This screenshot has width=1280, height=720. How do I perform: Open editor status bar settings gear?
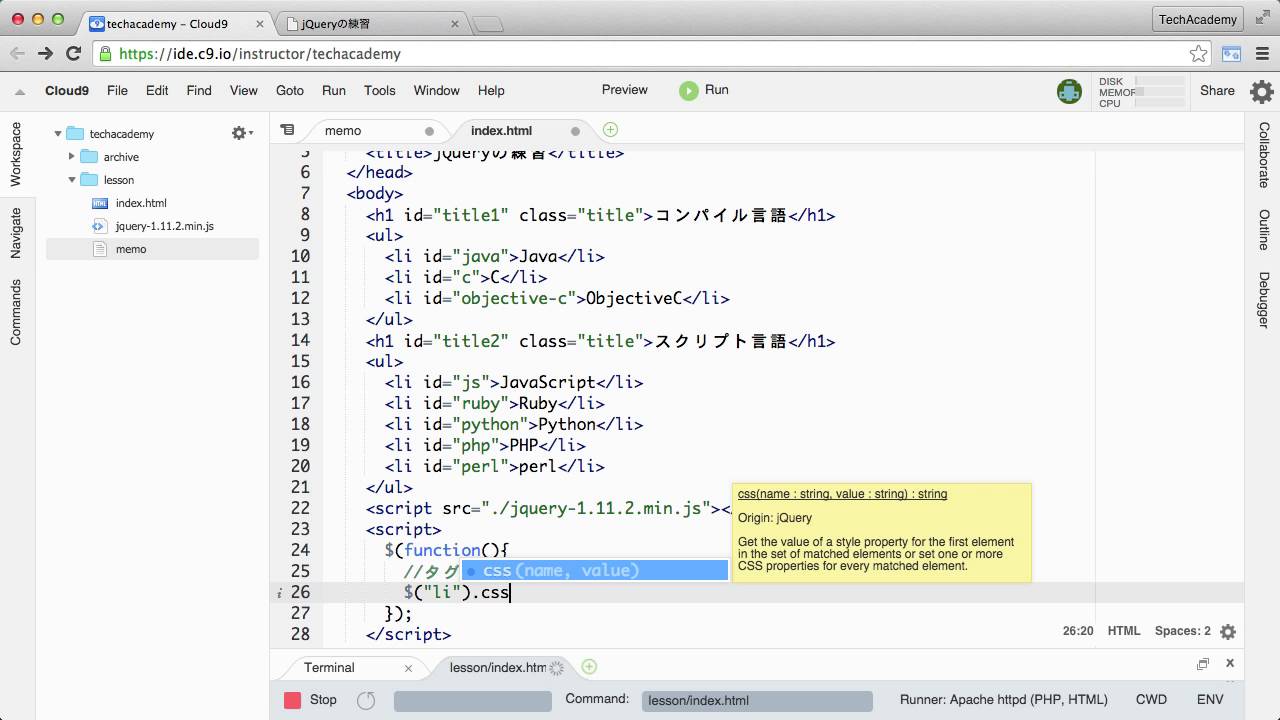1228,632
